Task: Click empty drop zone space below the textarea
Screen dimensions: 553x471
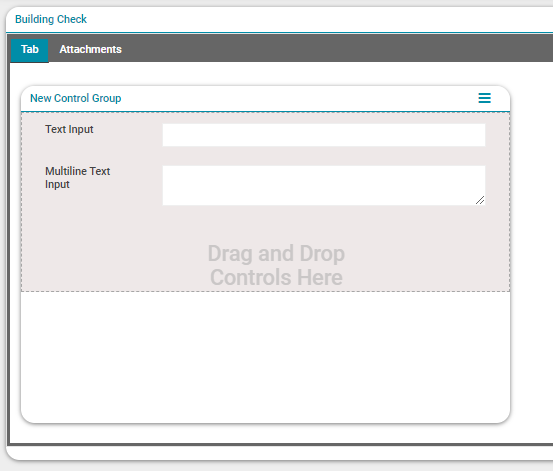Action: click(265, 223)
